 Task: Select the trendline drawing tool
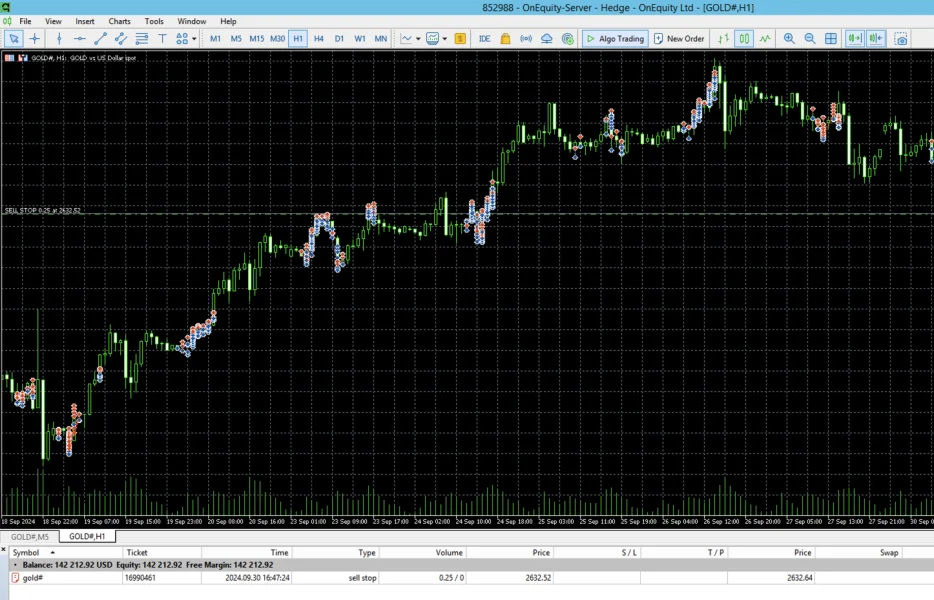pyautogui.click(x=100, y=39)
